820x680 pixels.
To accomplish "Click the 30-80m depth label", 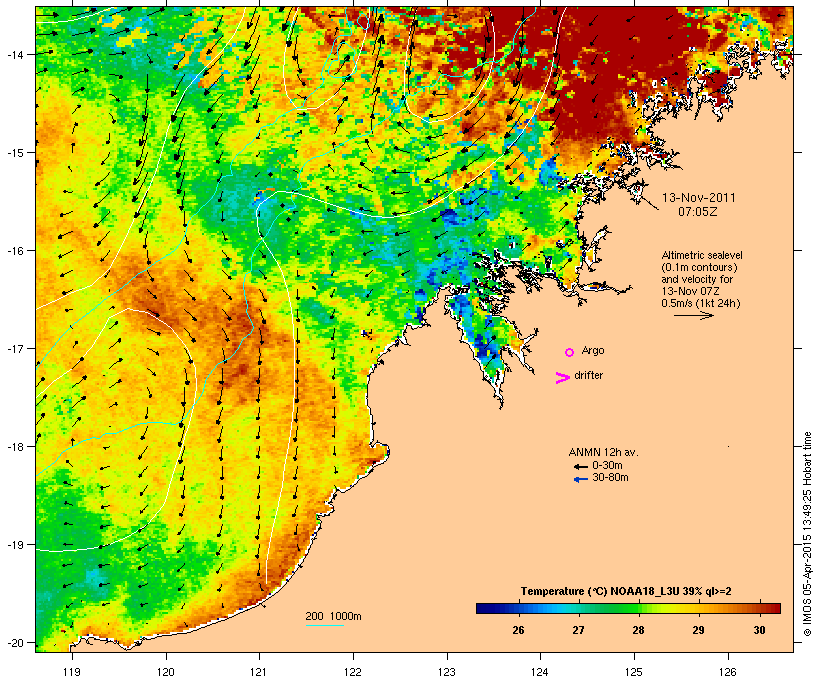I will click(x=610, y=477).
